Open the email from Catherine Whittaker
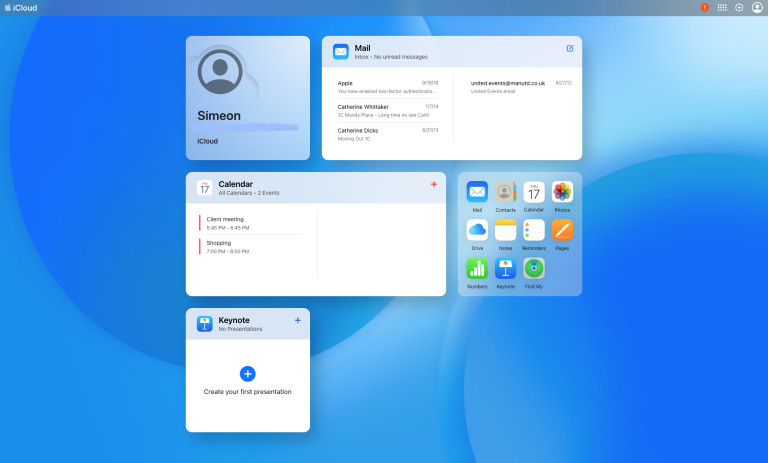 pos(388,110)
